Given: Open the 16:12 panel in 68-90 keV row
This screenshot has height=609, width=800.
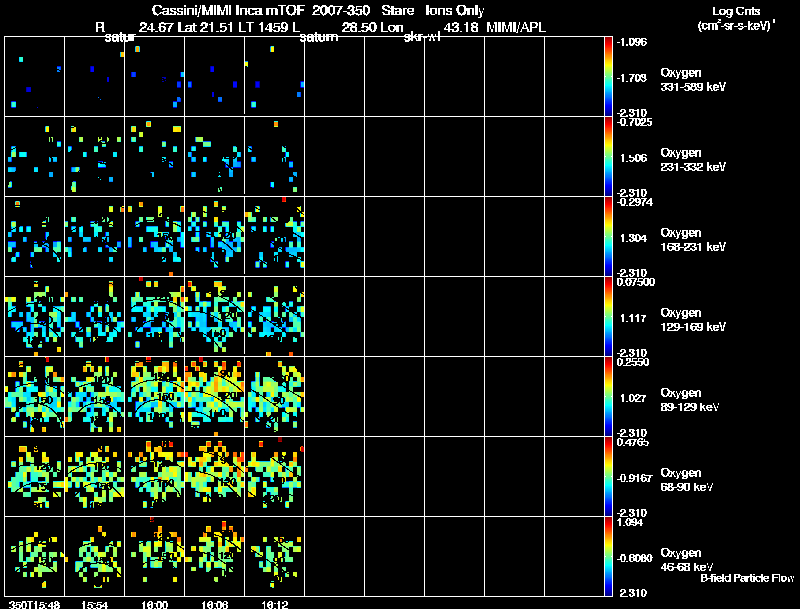Looking at the screenshot, I should point(274,476).
